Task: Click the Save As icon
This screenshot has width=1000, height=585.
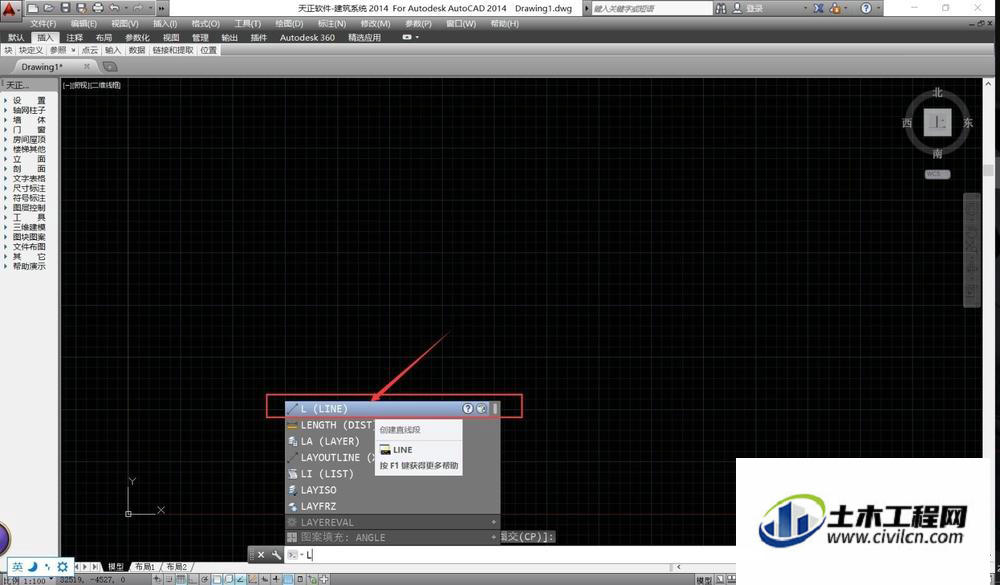Action: (82, 8)
